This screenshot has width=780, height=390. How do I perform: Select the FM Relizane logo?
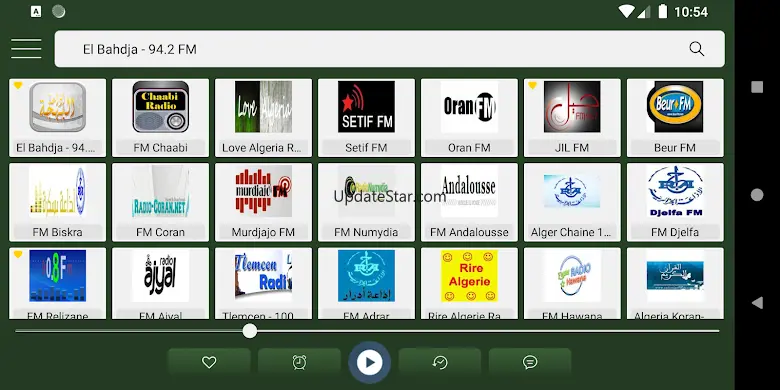[58, 276]
